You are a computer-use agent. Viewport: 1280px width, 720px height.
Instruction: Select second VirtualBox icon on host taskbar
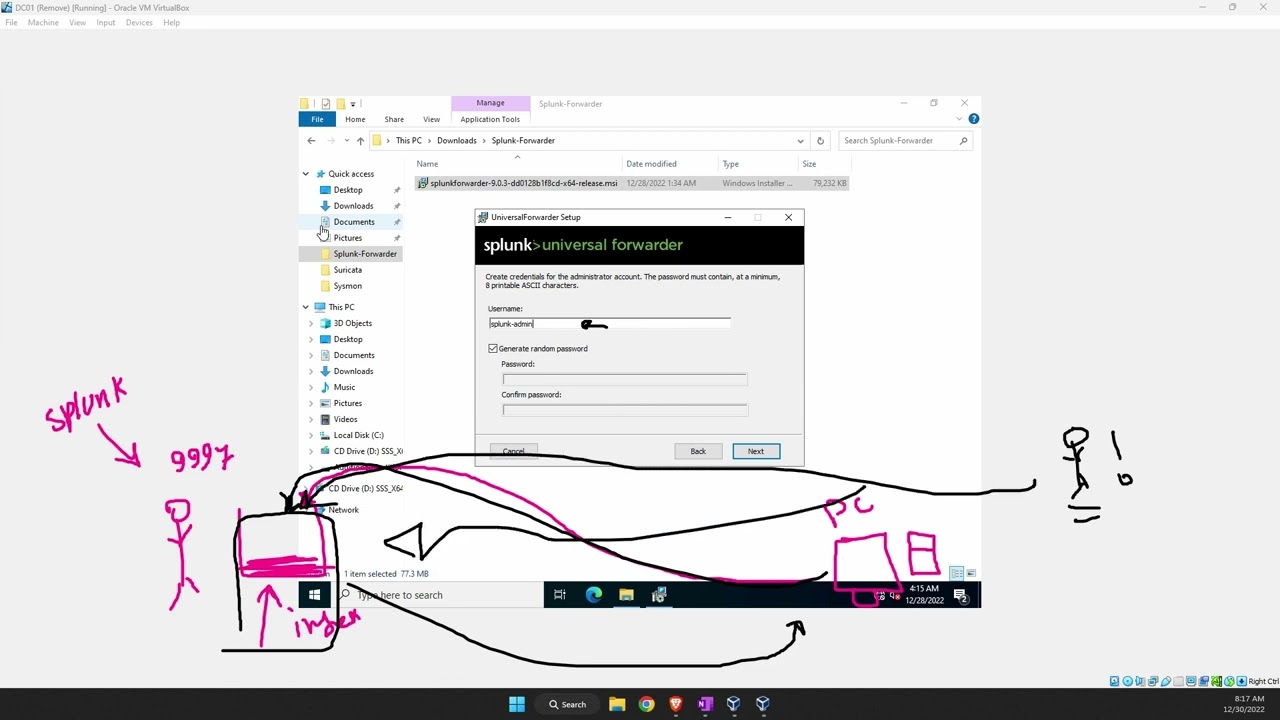(763, 704)
